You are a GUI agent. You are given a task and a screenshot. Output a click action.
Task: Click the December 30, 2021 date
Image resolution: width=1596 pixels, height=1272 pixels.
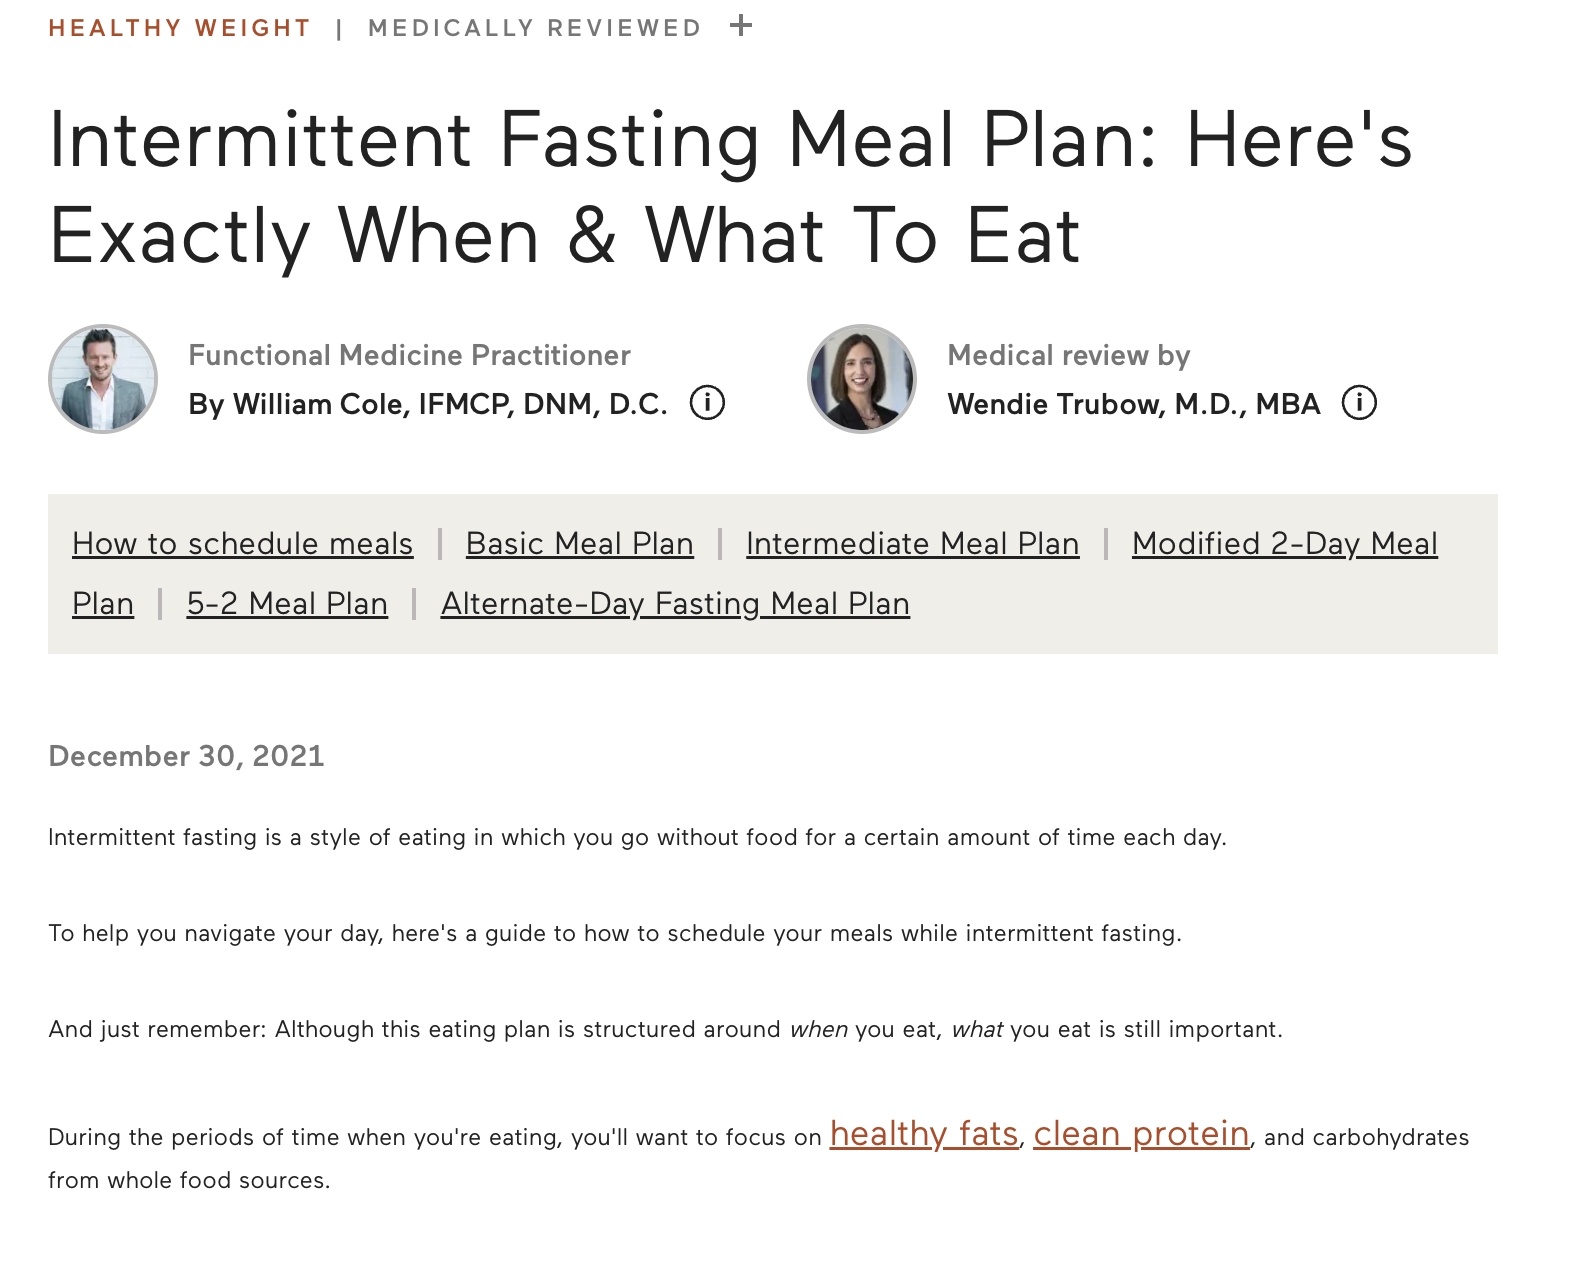point(187,756)
